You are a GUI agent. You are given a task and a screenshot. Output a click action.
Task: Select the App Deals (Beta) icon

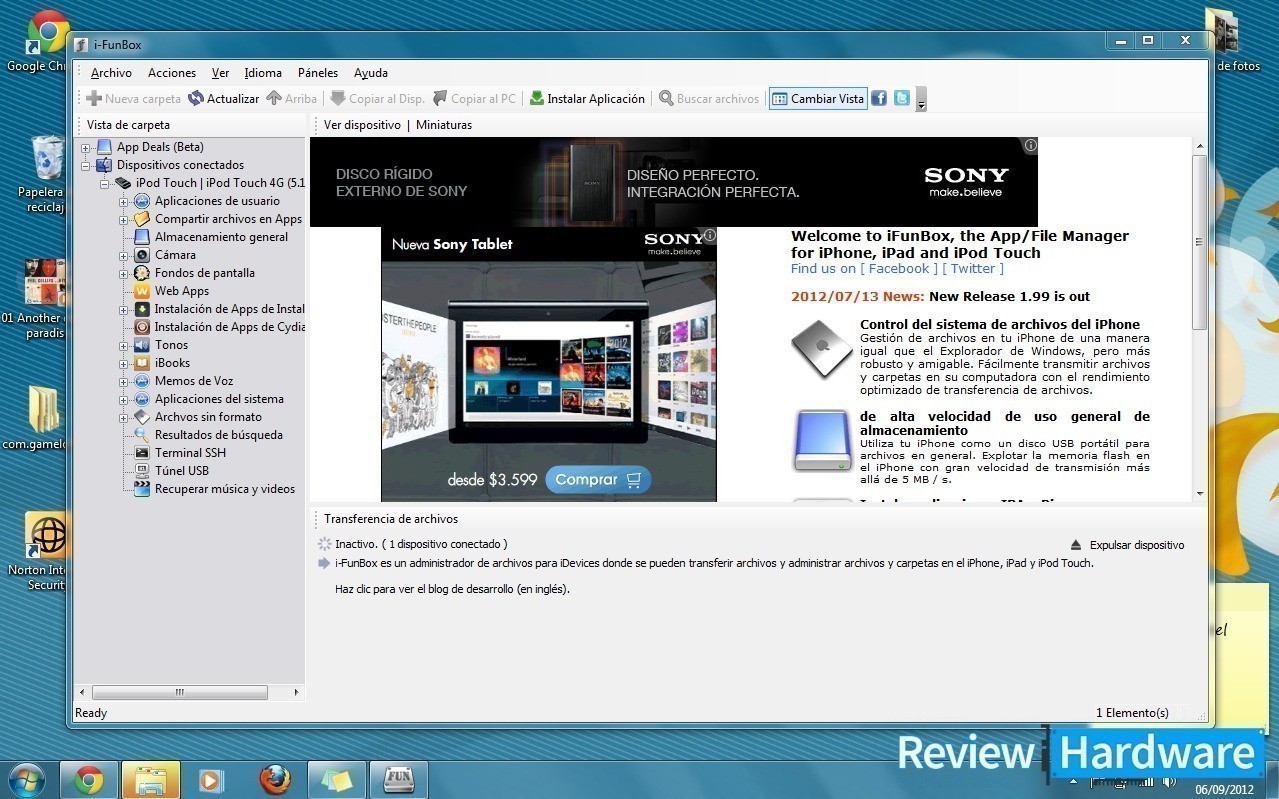click(x=104, y=147)
